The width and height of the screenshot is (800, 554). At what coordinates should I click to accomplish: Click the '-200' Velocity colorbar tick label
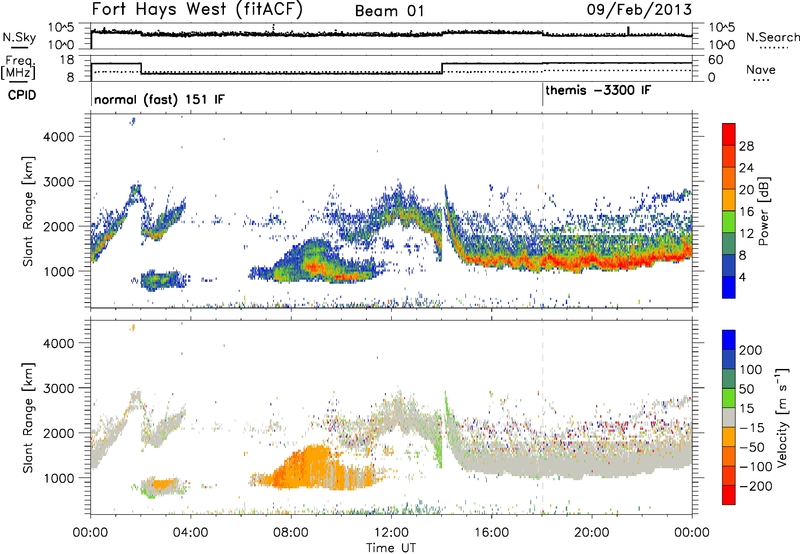click(x=756, y=486)
